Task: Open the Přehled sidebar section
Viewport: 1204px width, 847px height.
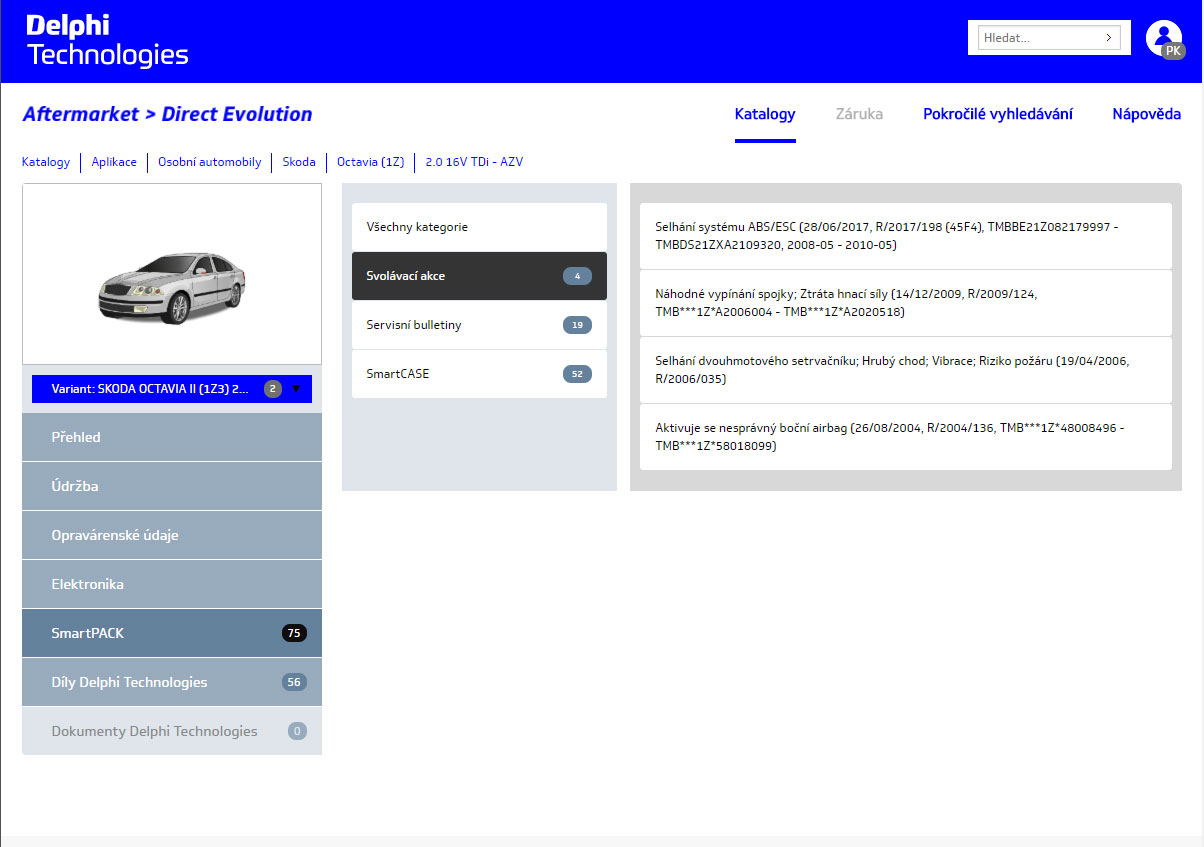Action: click(172, 437)
